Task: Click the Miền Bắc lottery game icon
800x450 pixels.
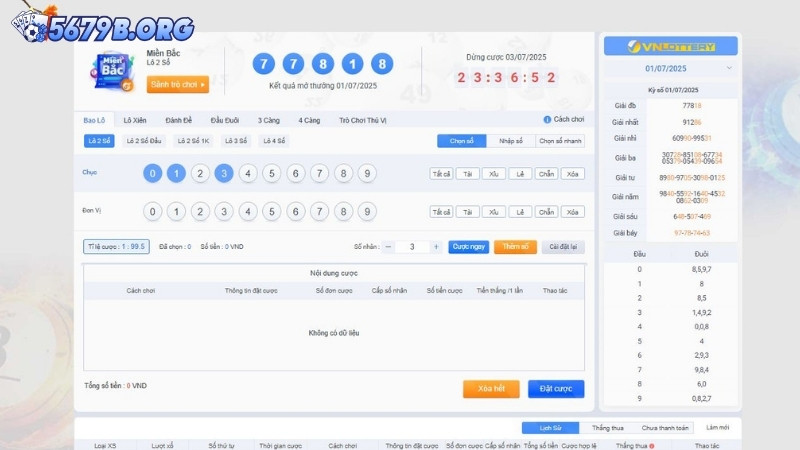Action: (112, 71)
